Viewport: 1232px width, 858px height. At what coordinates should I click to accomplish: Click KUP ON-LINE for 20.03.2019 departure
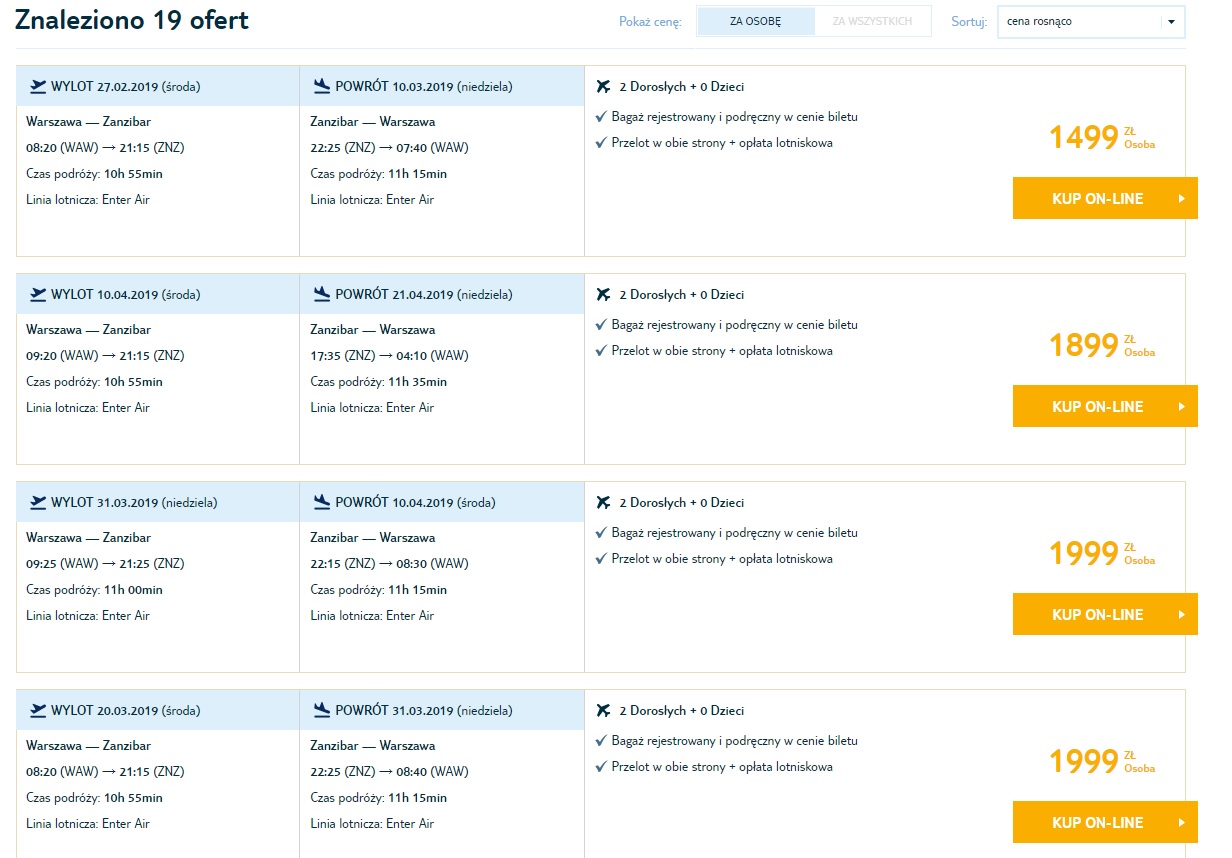click(1105, 822)
